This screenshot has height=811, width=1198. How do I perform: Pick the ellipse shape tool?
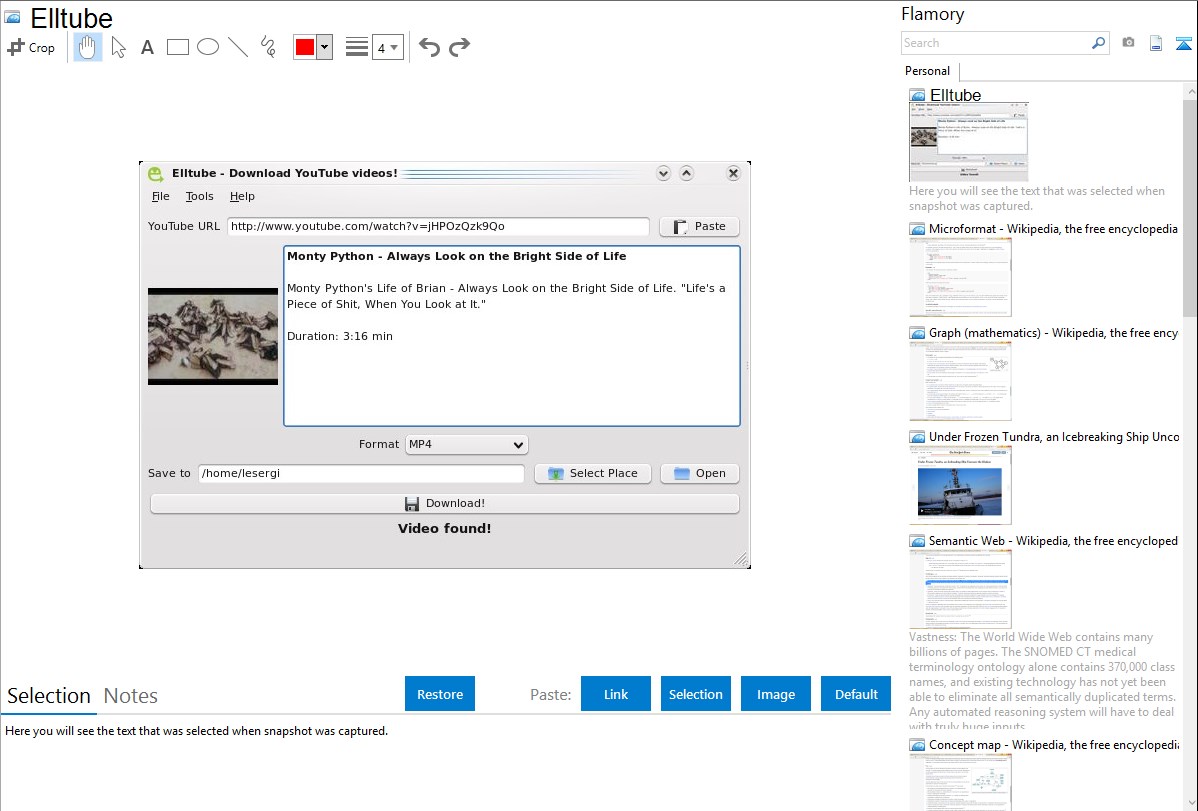point(208,47)
